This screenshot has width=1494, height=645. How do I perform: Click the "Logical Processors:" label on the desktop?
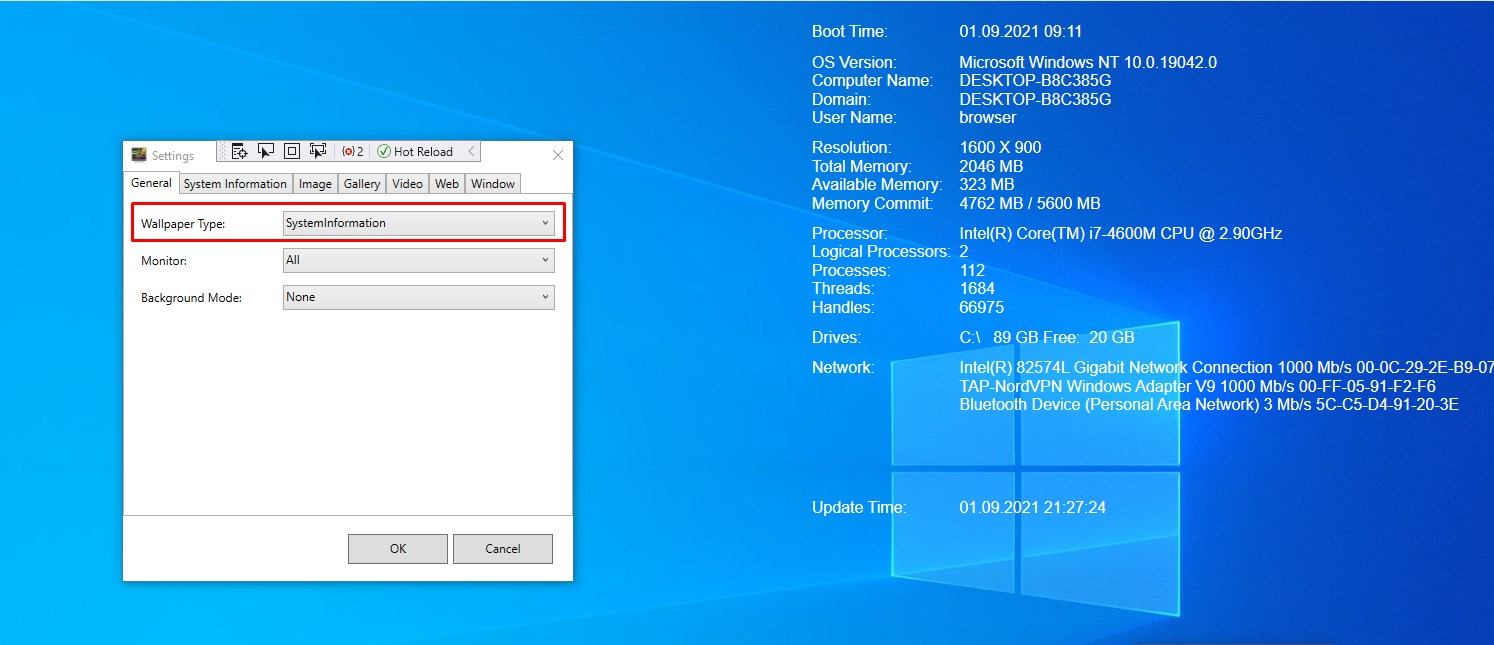[x=881, y=251]
